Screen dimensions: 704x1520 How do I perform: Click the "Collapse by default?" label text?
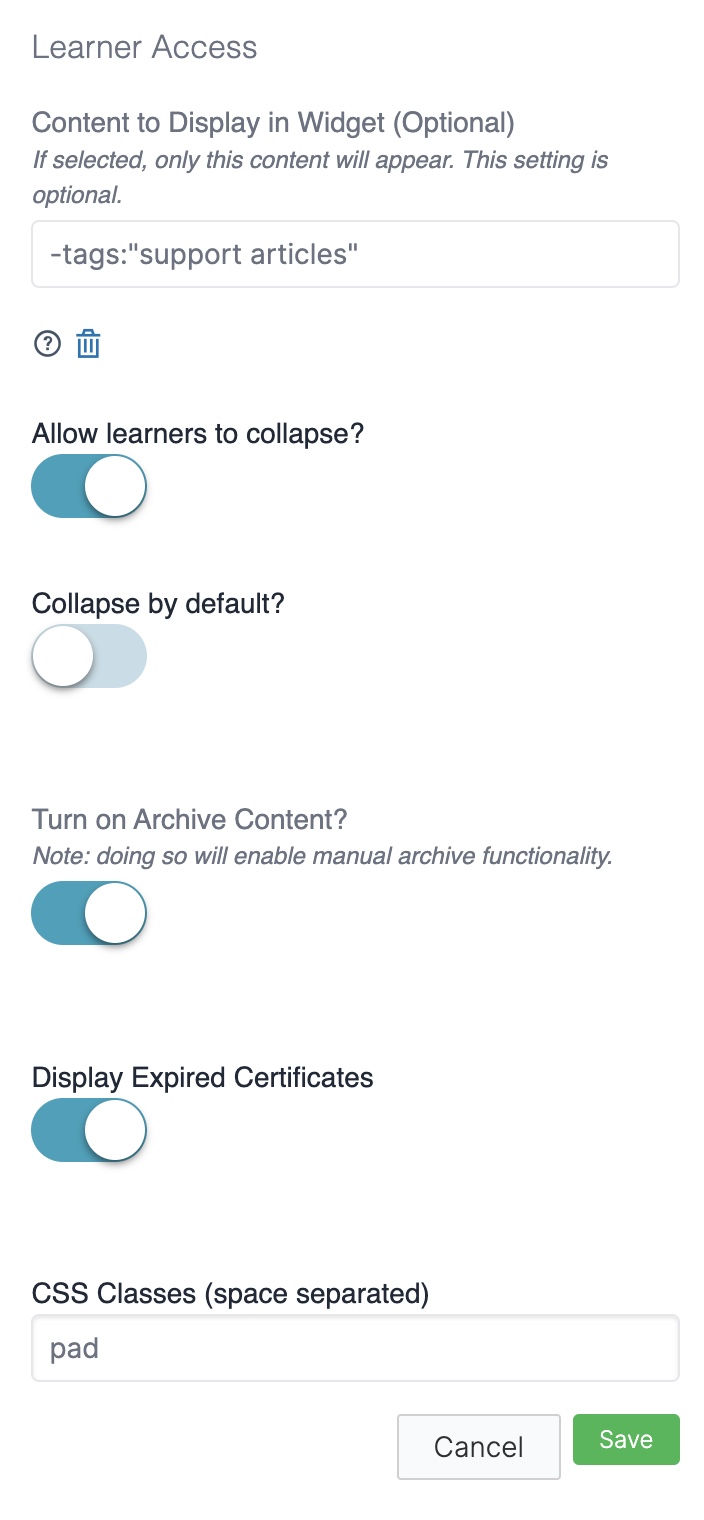click(x=159, y=604)
